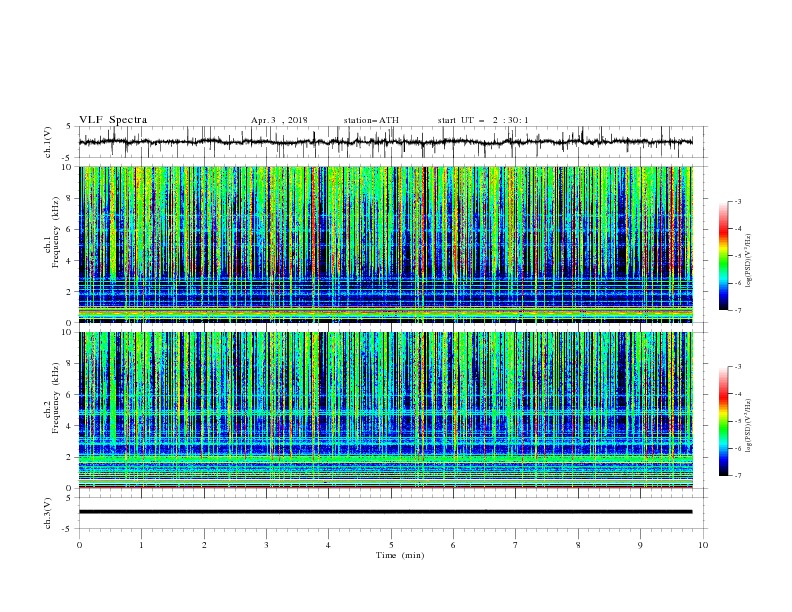This screenshot has width=792, height=612.
Task: Click time axis tick label "10"
Action: tap(703, 545)
